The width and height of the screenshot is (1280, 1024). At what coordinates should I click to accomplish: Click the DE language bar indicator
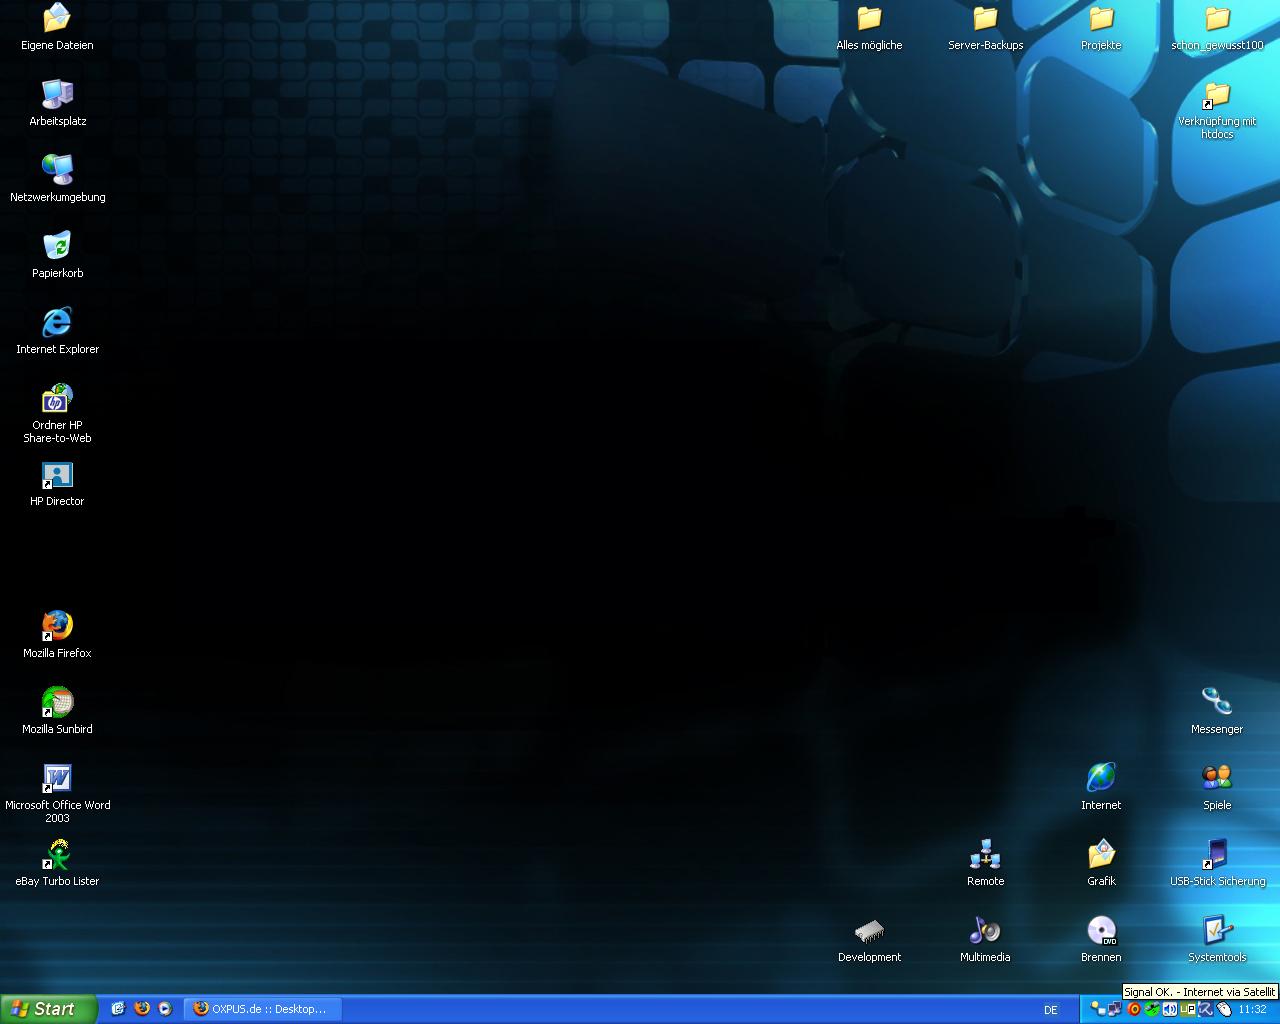(1051, 1010)
